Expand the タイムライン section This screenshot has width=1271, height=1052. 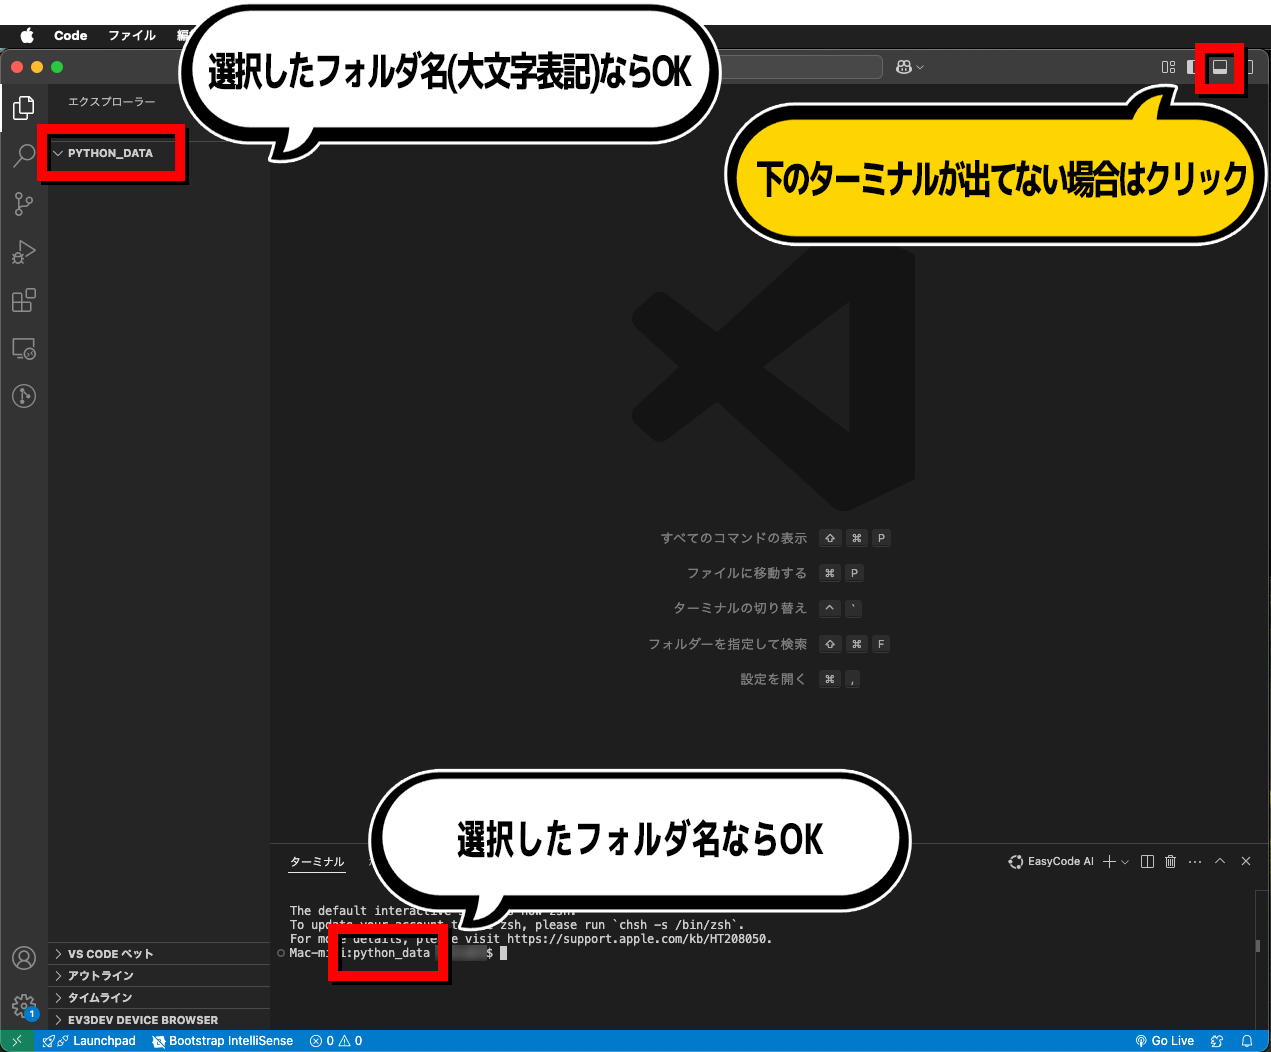pos(159,998)
